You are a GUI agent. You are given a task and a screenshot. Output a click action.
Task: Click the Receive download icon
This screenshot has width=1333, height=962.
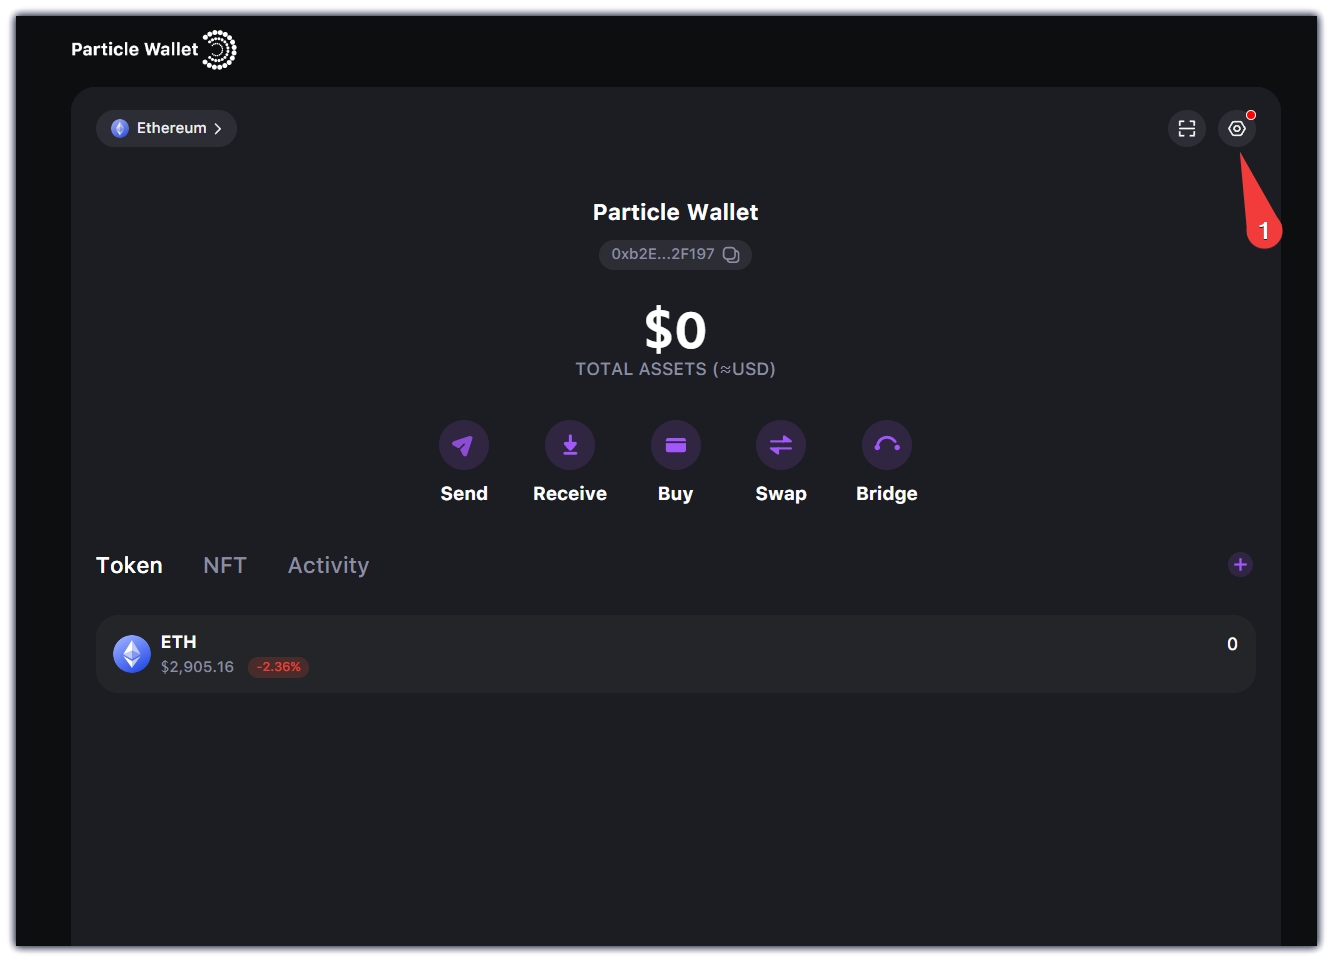[569, 445]
